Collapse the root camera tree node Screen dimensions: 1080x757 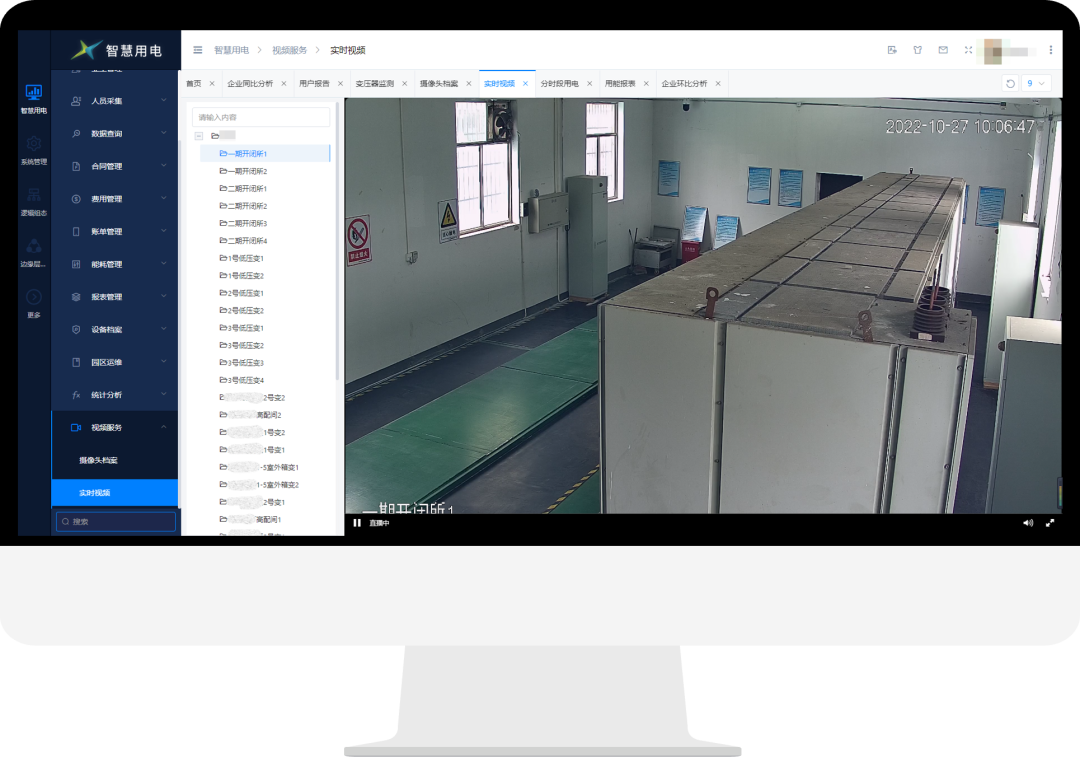(x=199, y=135)
